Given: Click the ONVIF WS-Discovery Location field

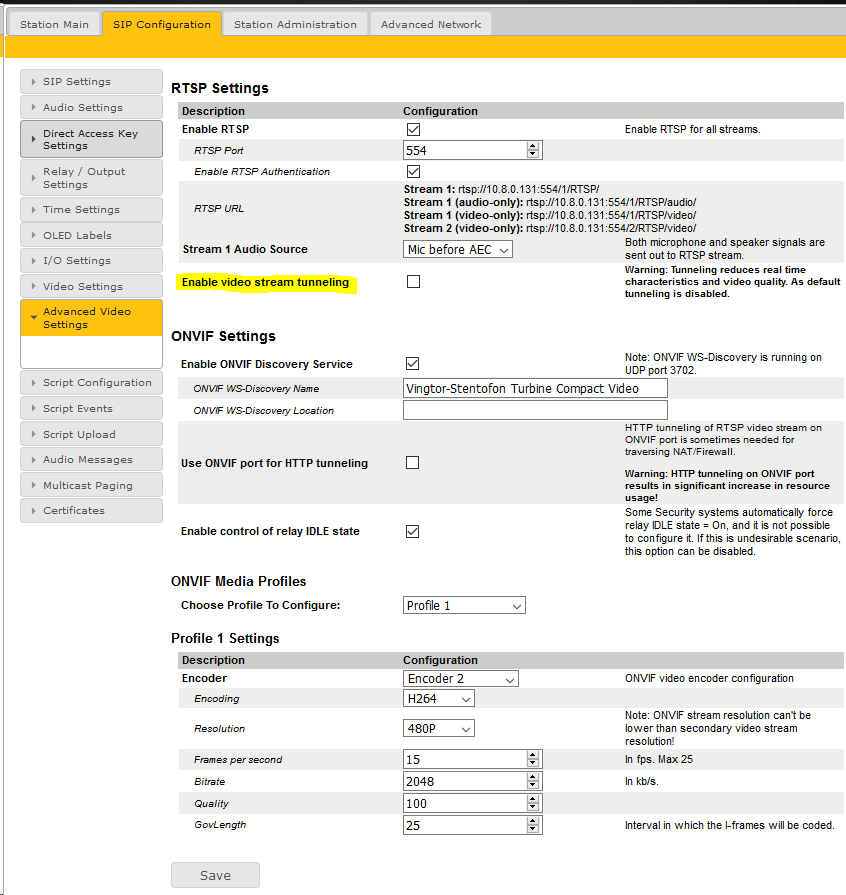Looking at the screenshot, I should (x=535, y=410).
